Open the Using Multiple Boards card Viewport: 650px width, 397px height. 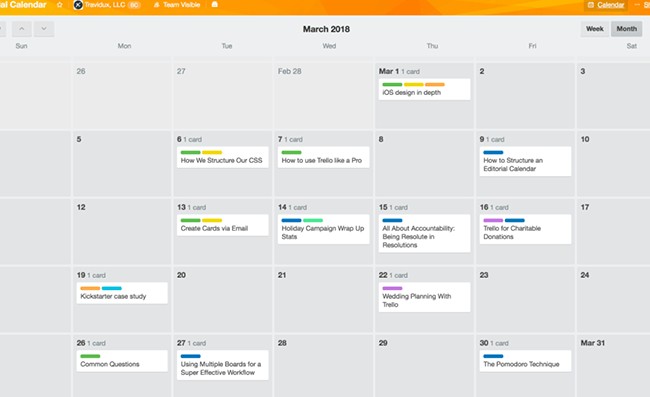(x=223, y=365)
